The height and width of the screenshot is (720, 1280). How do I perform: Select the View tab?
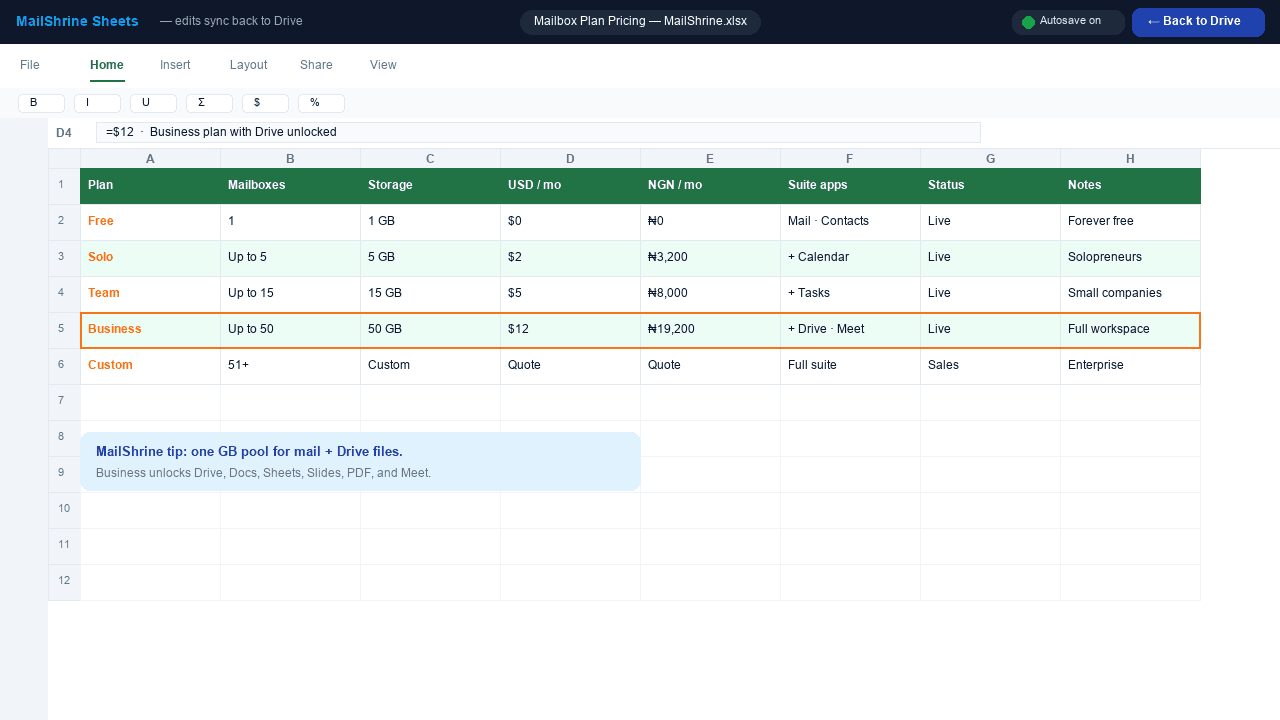[383, 65]
